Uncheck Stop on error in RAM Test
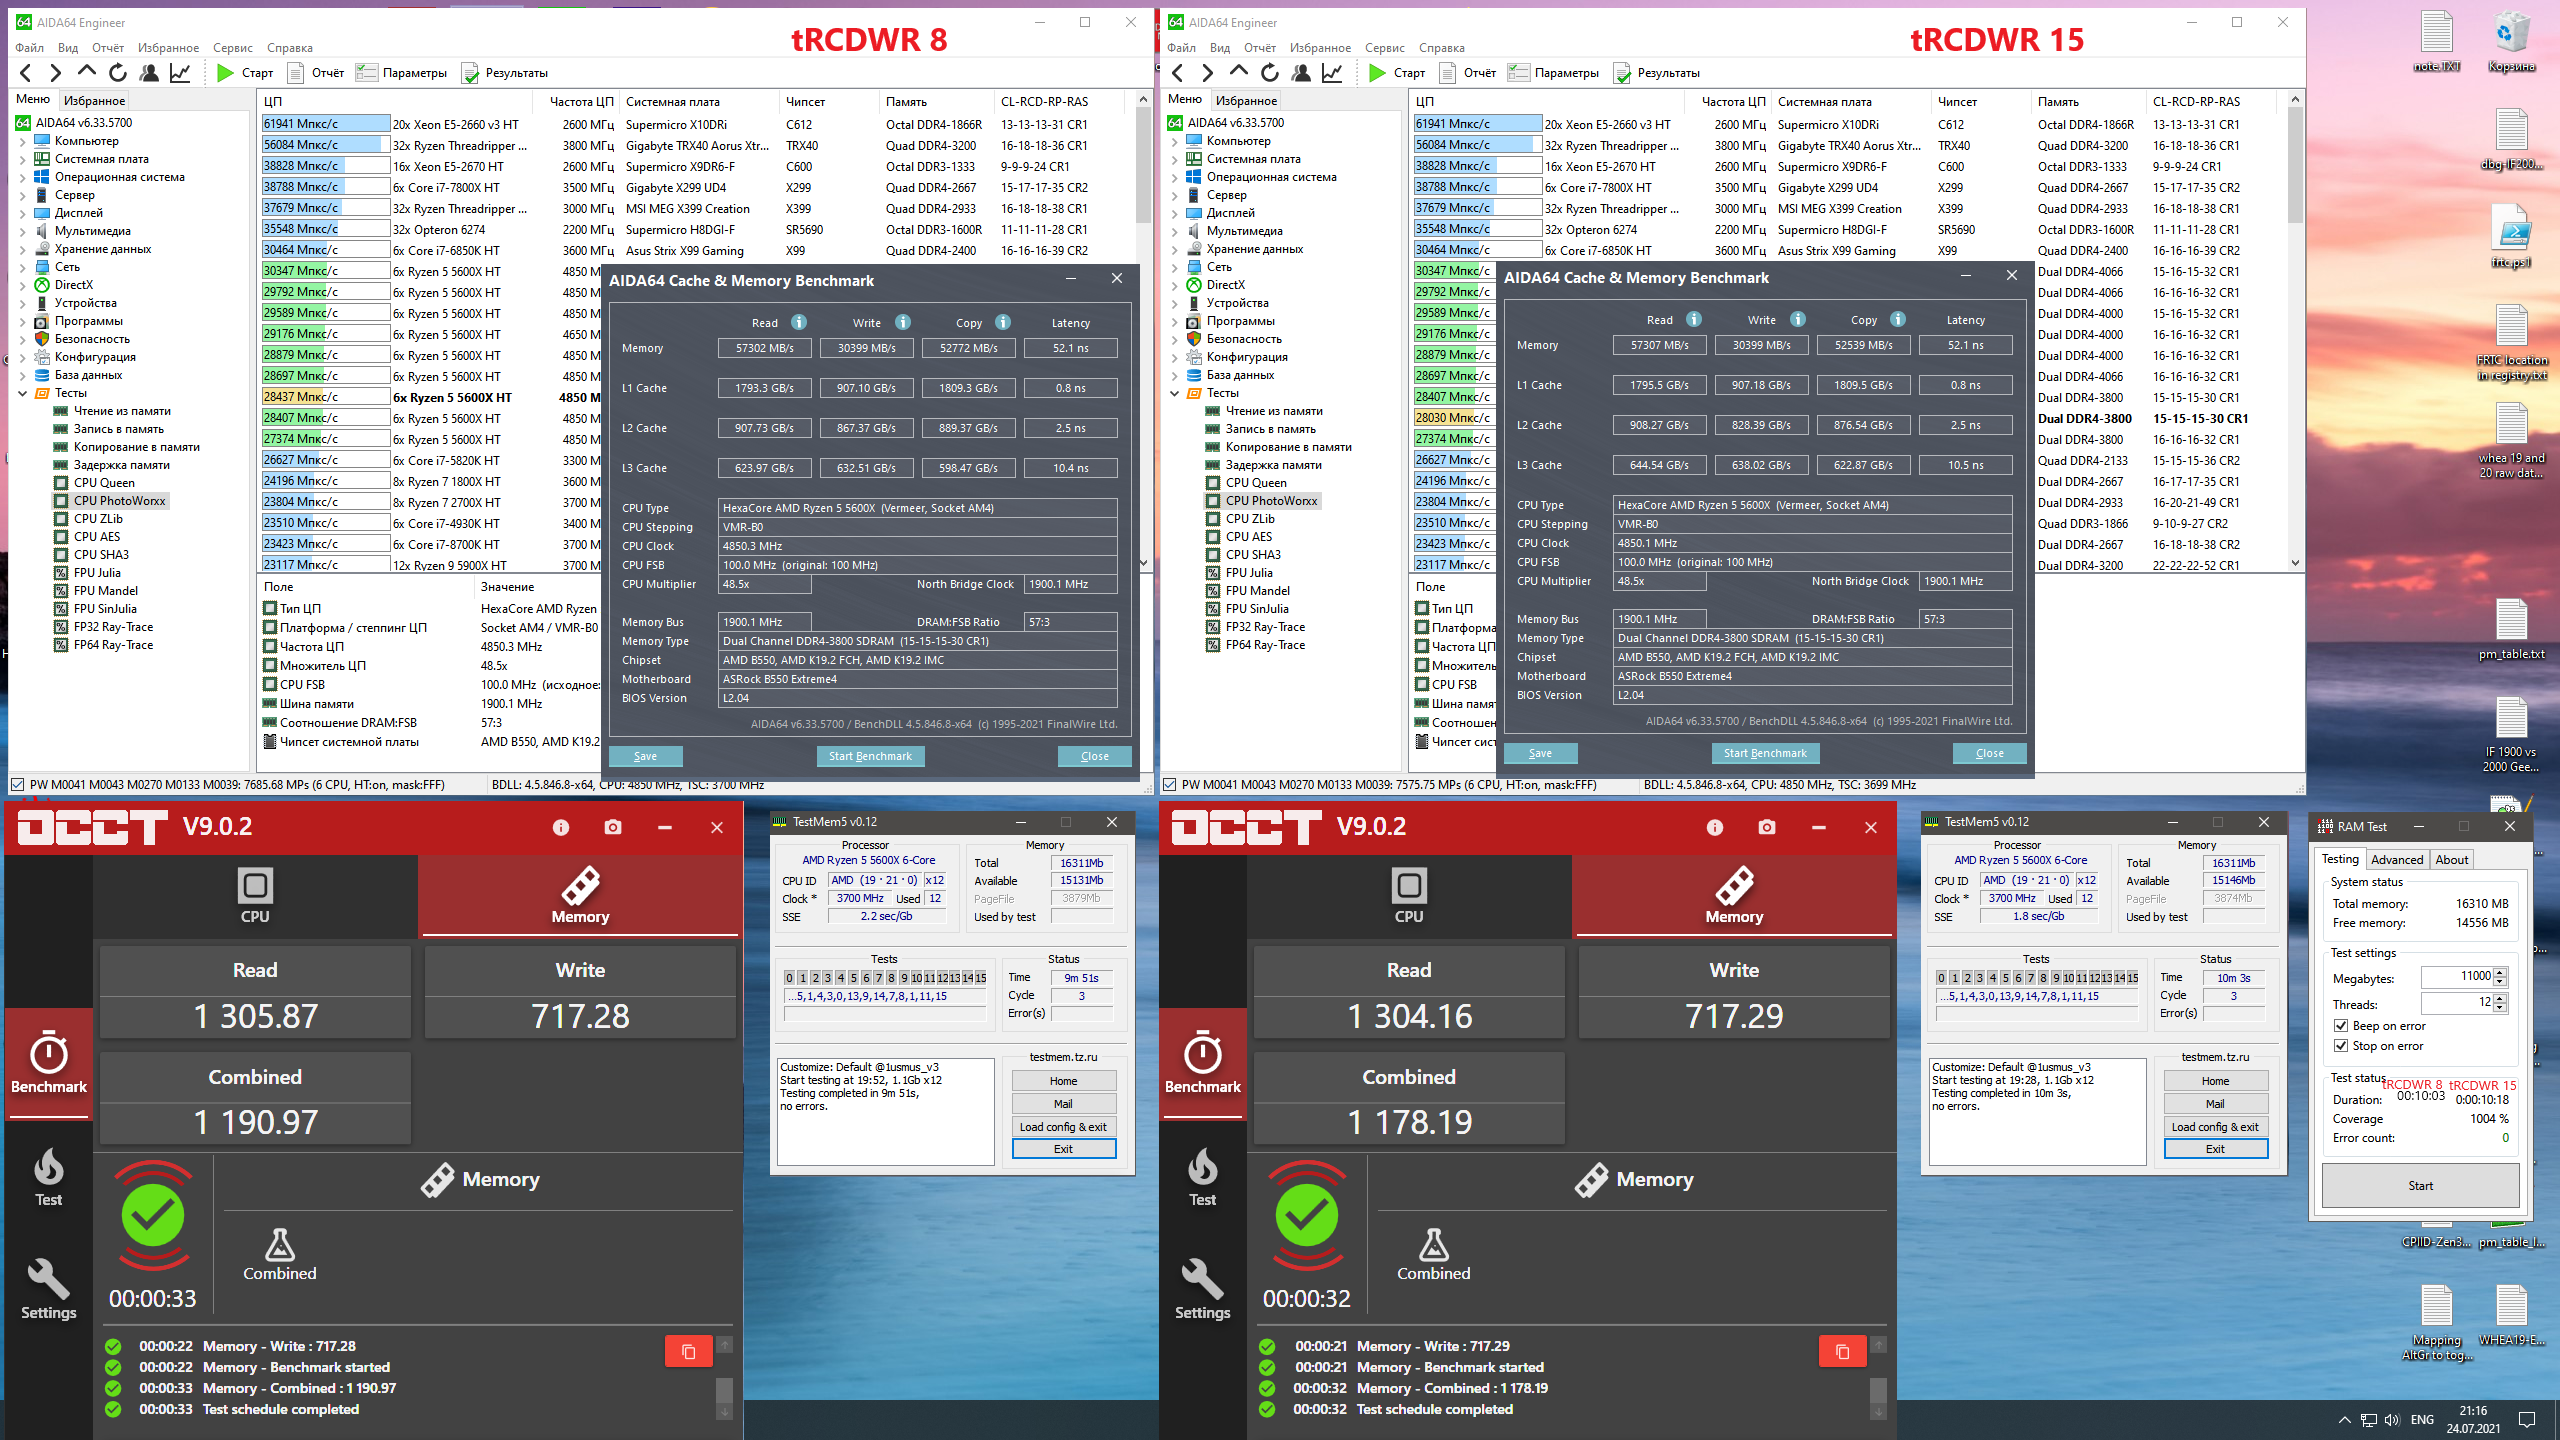Viewport: 2560px width, 1440px height. 2341,1046
